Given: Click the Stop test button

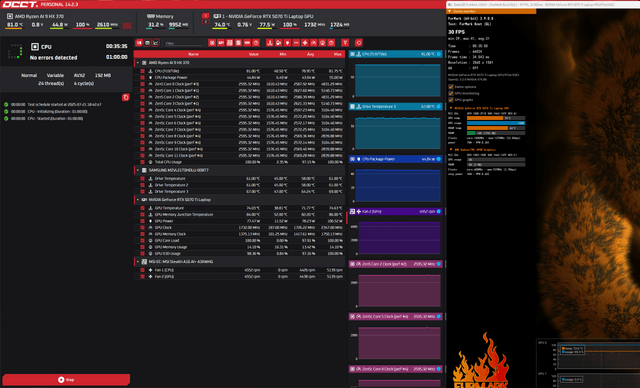Looking at the screenshot, I should pyautogui.click(x=66, y=379).
